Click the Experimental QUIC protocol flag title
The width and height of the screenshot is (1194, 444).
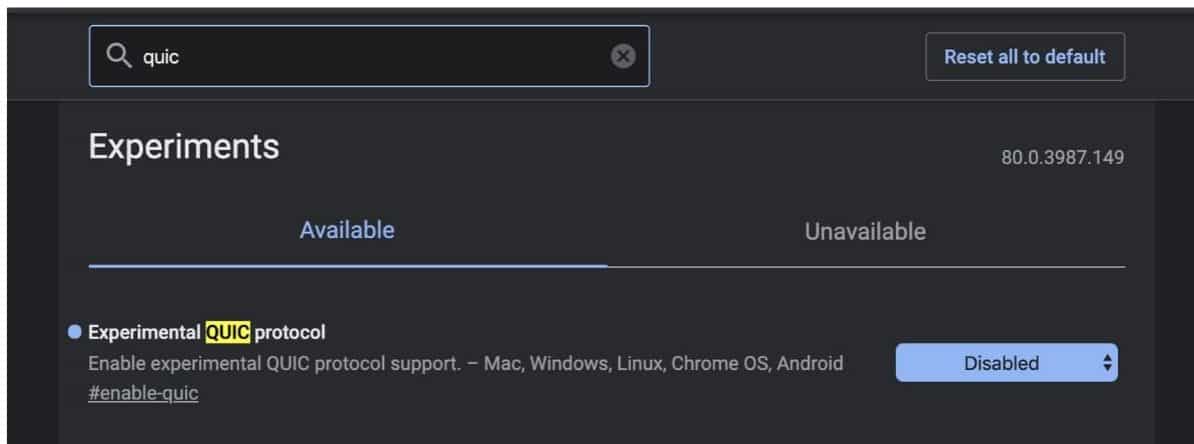pyautogui.click(x=207, y=332)
